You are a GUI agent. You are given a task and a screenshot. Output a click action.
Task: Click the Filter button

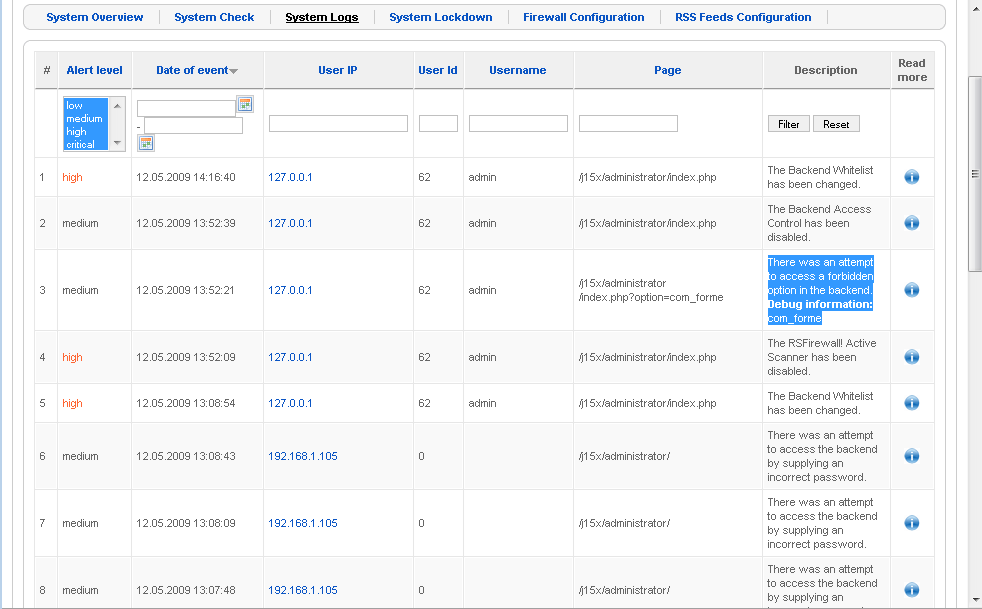788,124
